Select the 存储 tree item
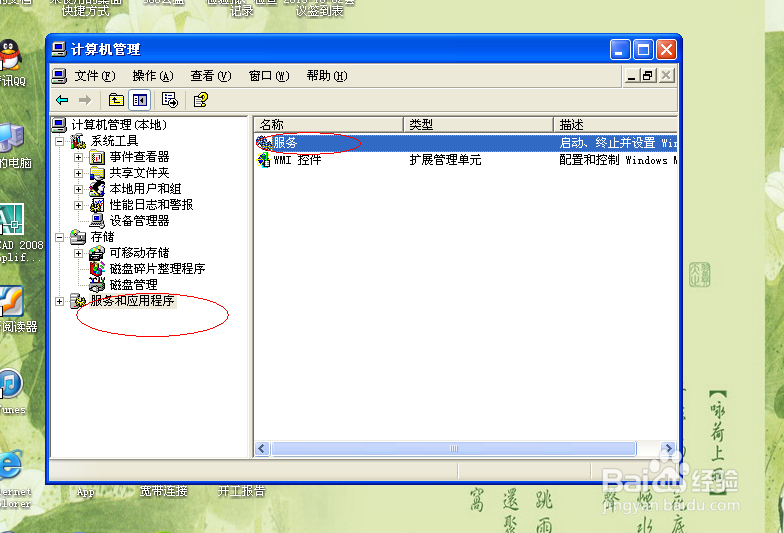784x533 pixels. coord(102,237)
